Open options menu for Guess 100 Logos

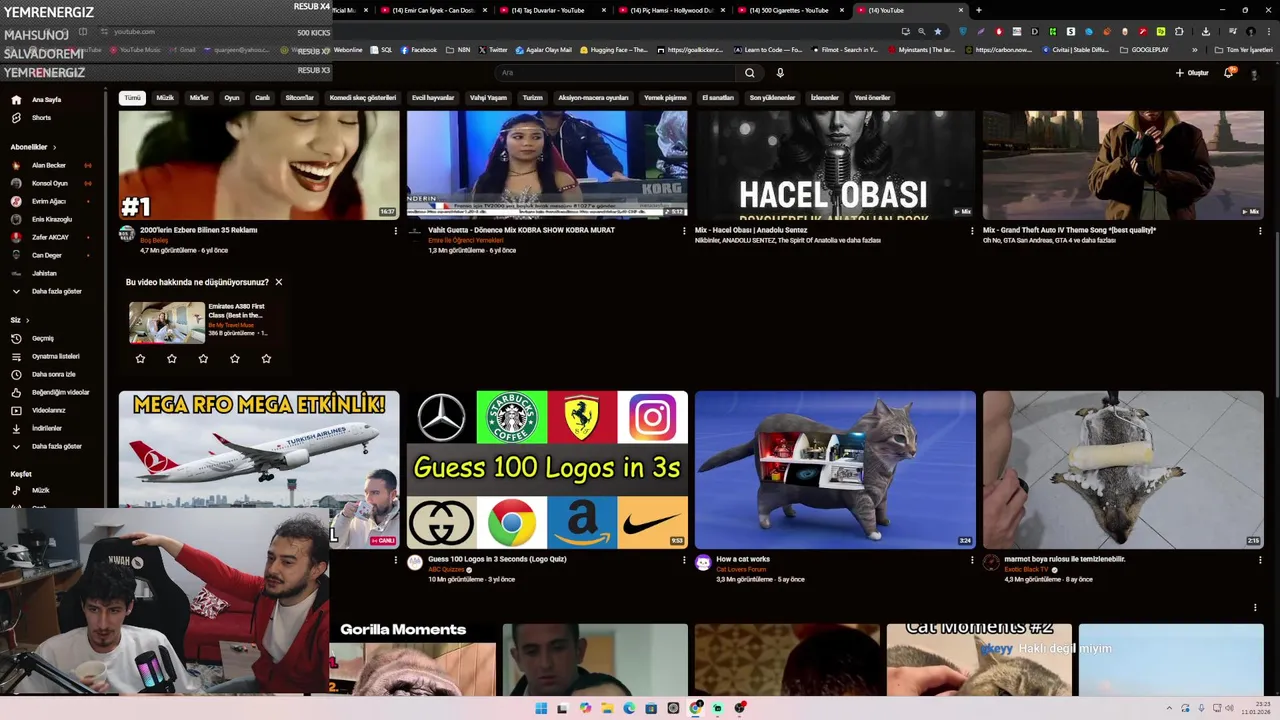684,560
